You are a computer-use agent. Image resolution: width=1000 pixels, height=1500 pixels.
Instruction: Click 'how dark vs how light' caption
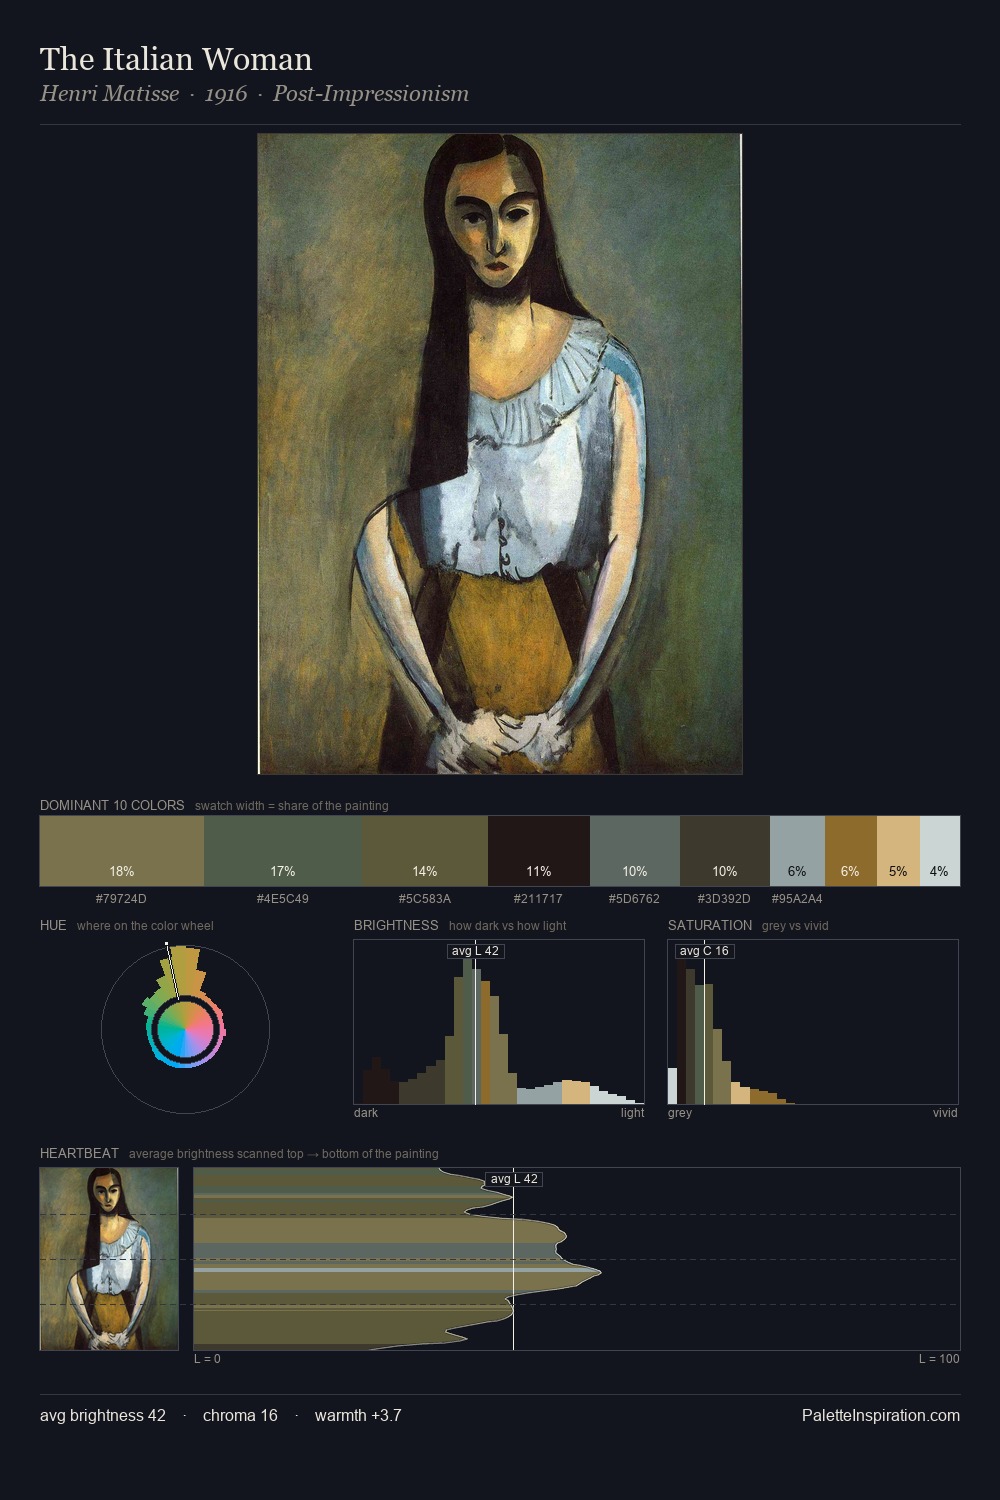pos(507,925)
